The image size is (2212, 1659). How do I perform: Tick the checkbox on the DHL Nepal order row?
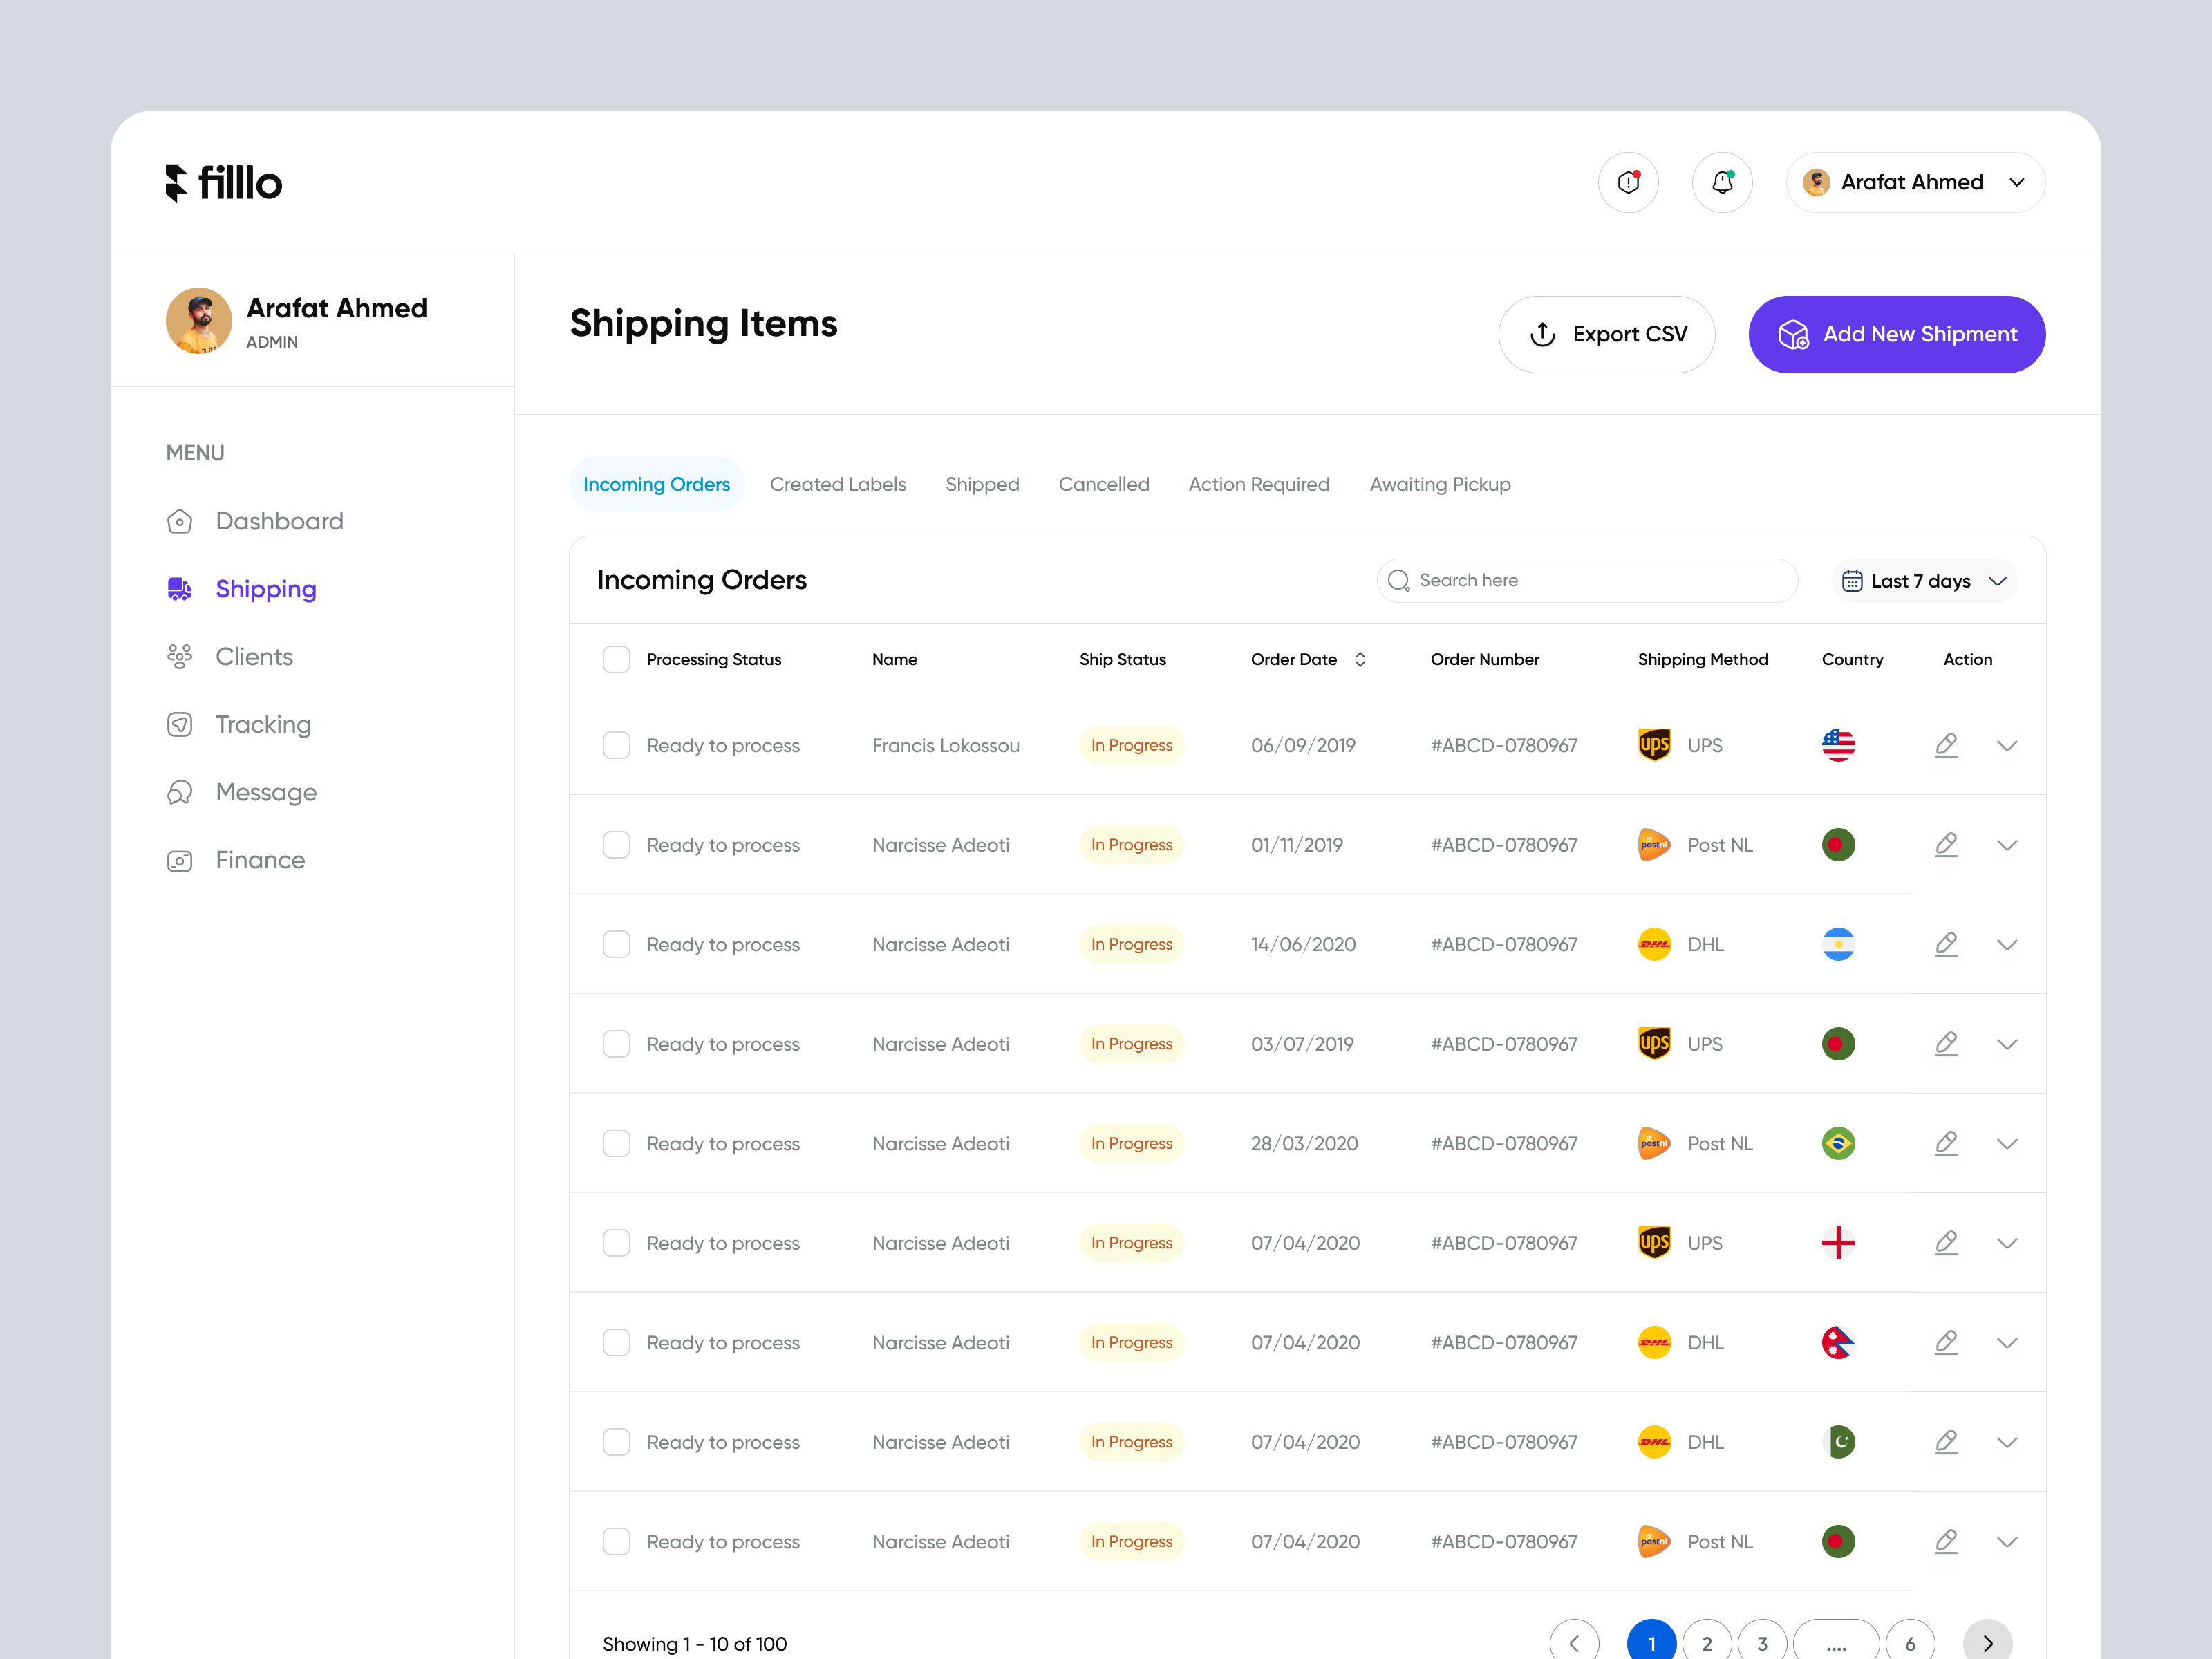(x=616, y=1342)
